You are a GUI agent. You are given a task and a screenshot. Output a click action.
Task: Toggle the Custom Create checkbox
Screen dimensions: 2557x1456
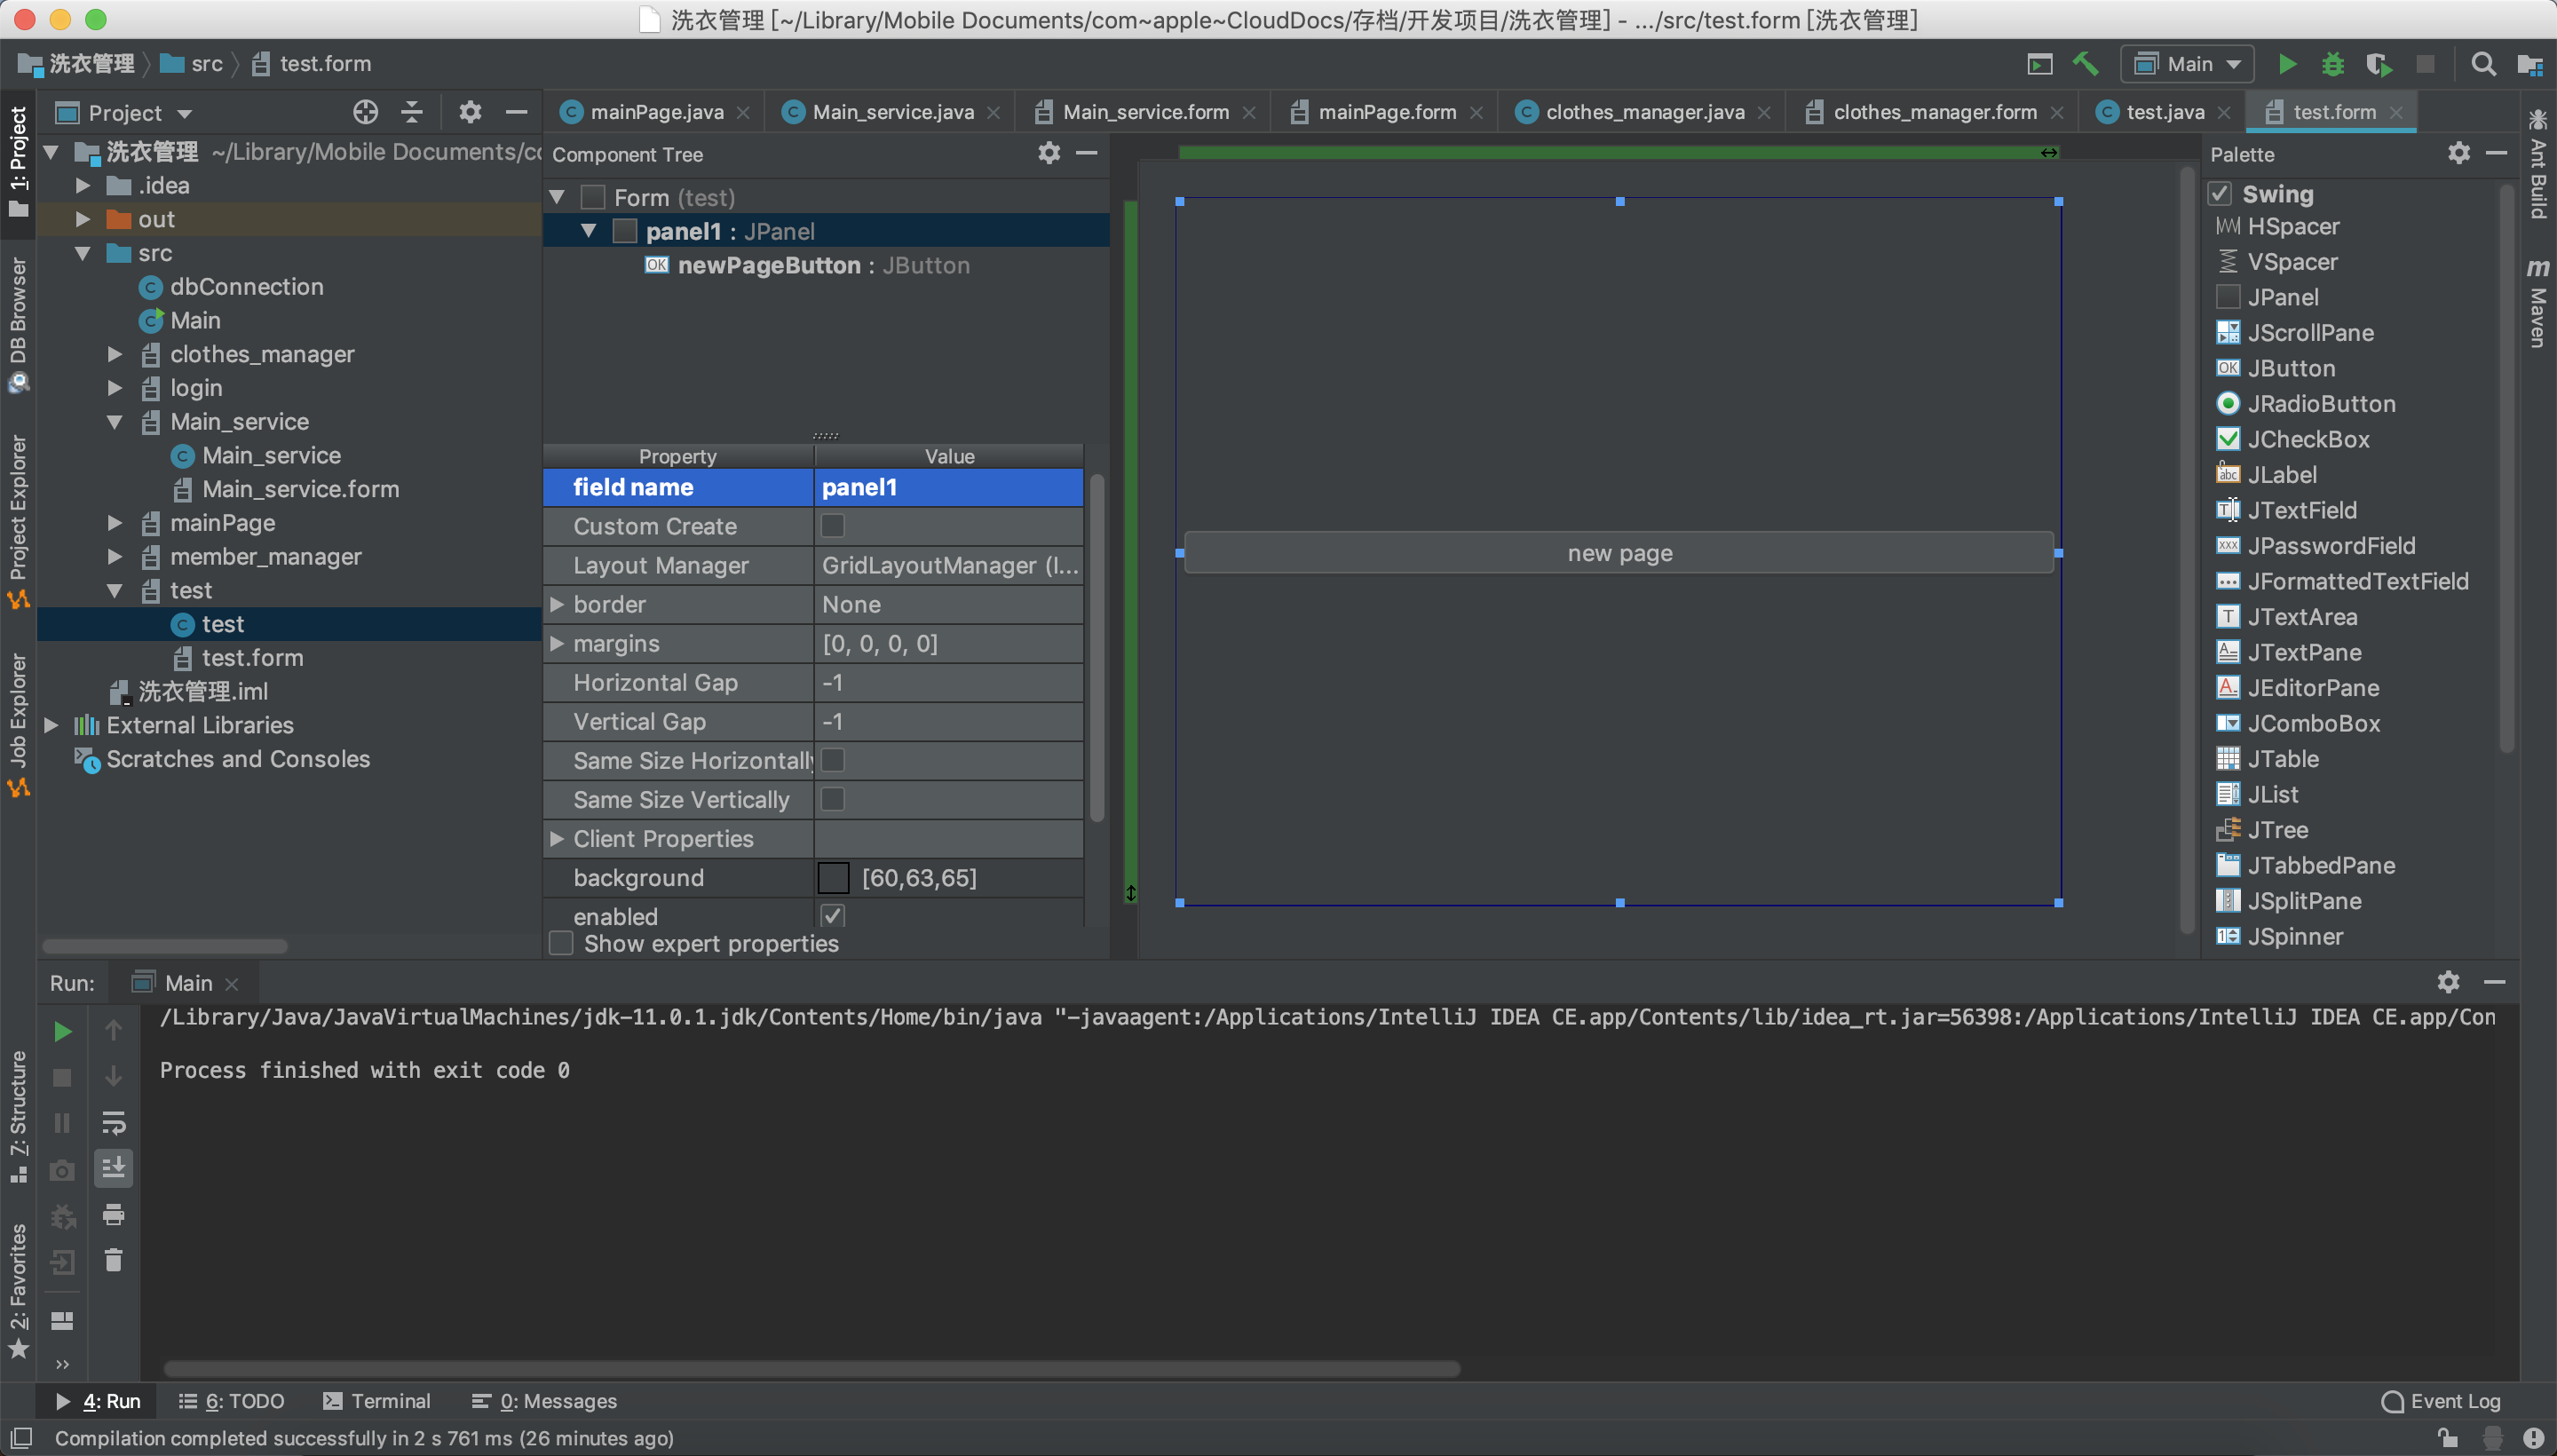point(832,526)
